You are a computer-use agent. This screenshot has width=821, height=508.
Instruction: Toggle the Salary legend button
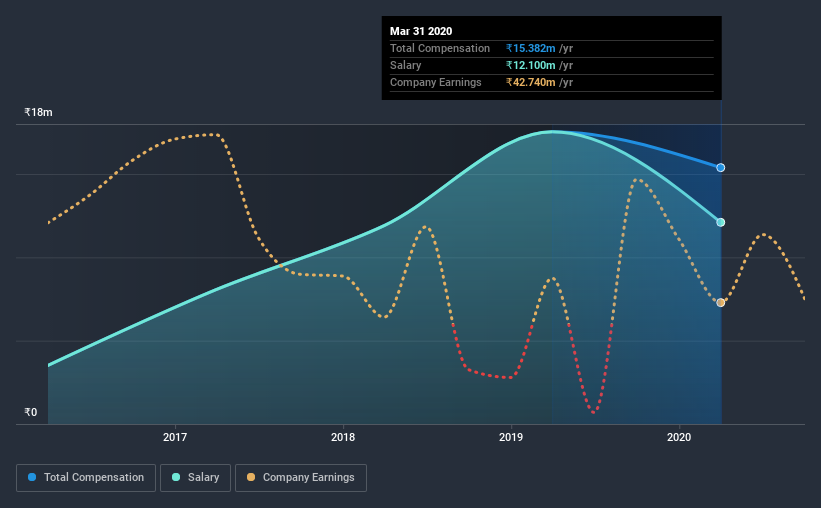(195, 478)
